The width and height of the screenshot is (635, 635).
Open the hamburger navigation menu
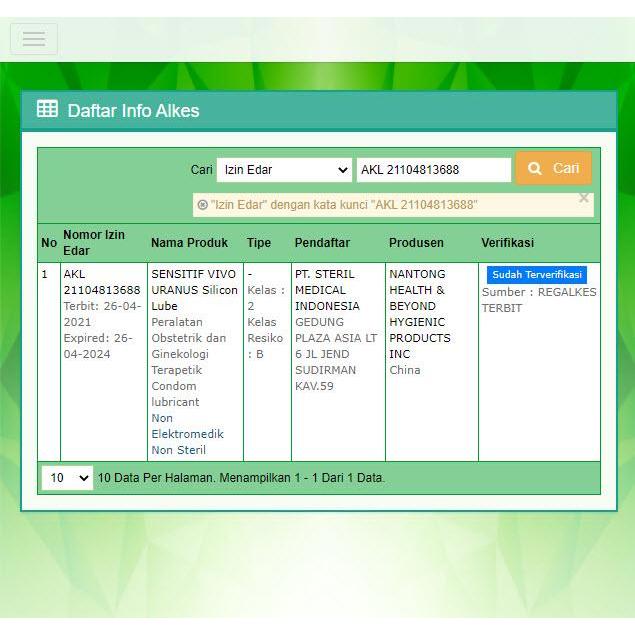click(x=34, y=39)
